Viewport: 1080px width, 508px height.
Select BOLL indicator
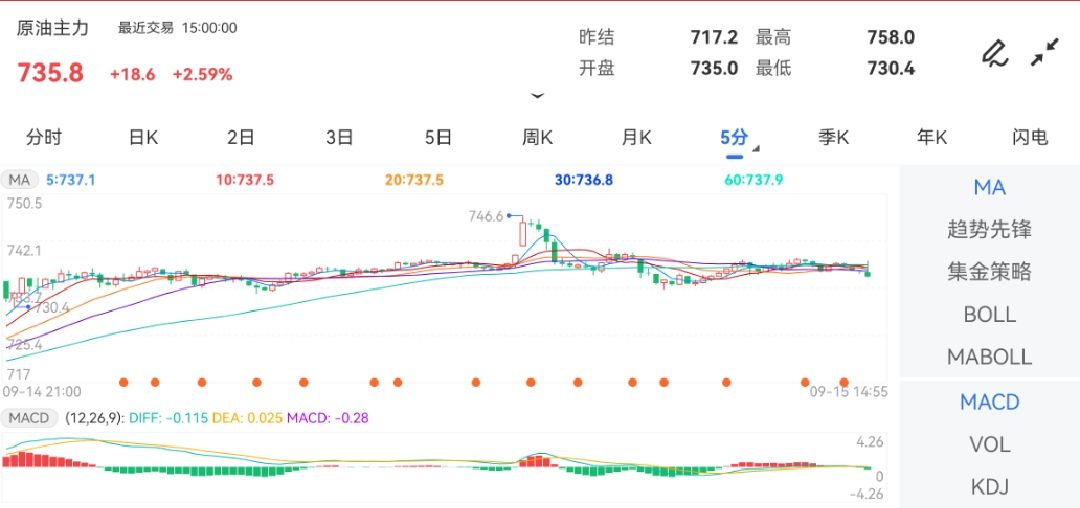pyautogui.click(x=990, y=315)
